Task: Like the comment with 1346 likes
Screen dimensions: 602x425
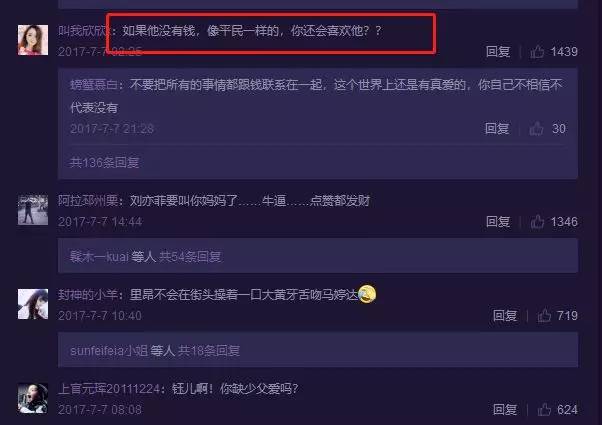Action: point(537,222)
